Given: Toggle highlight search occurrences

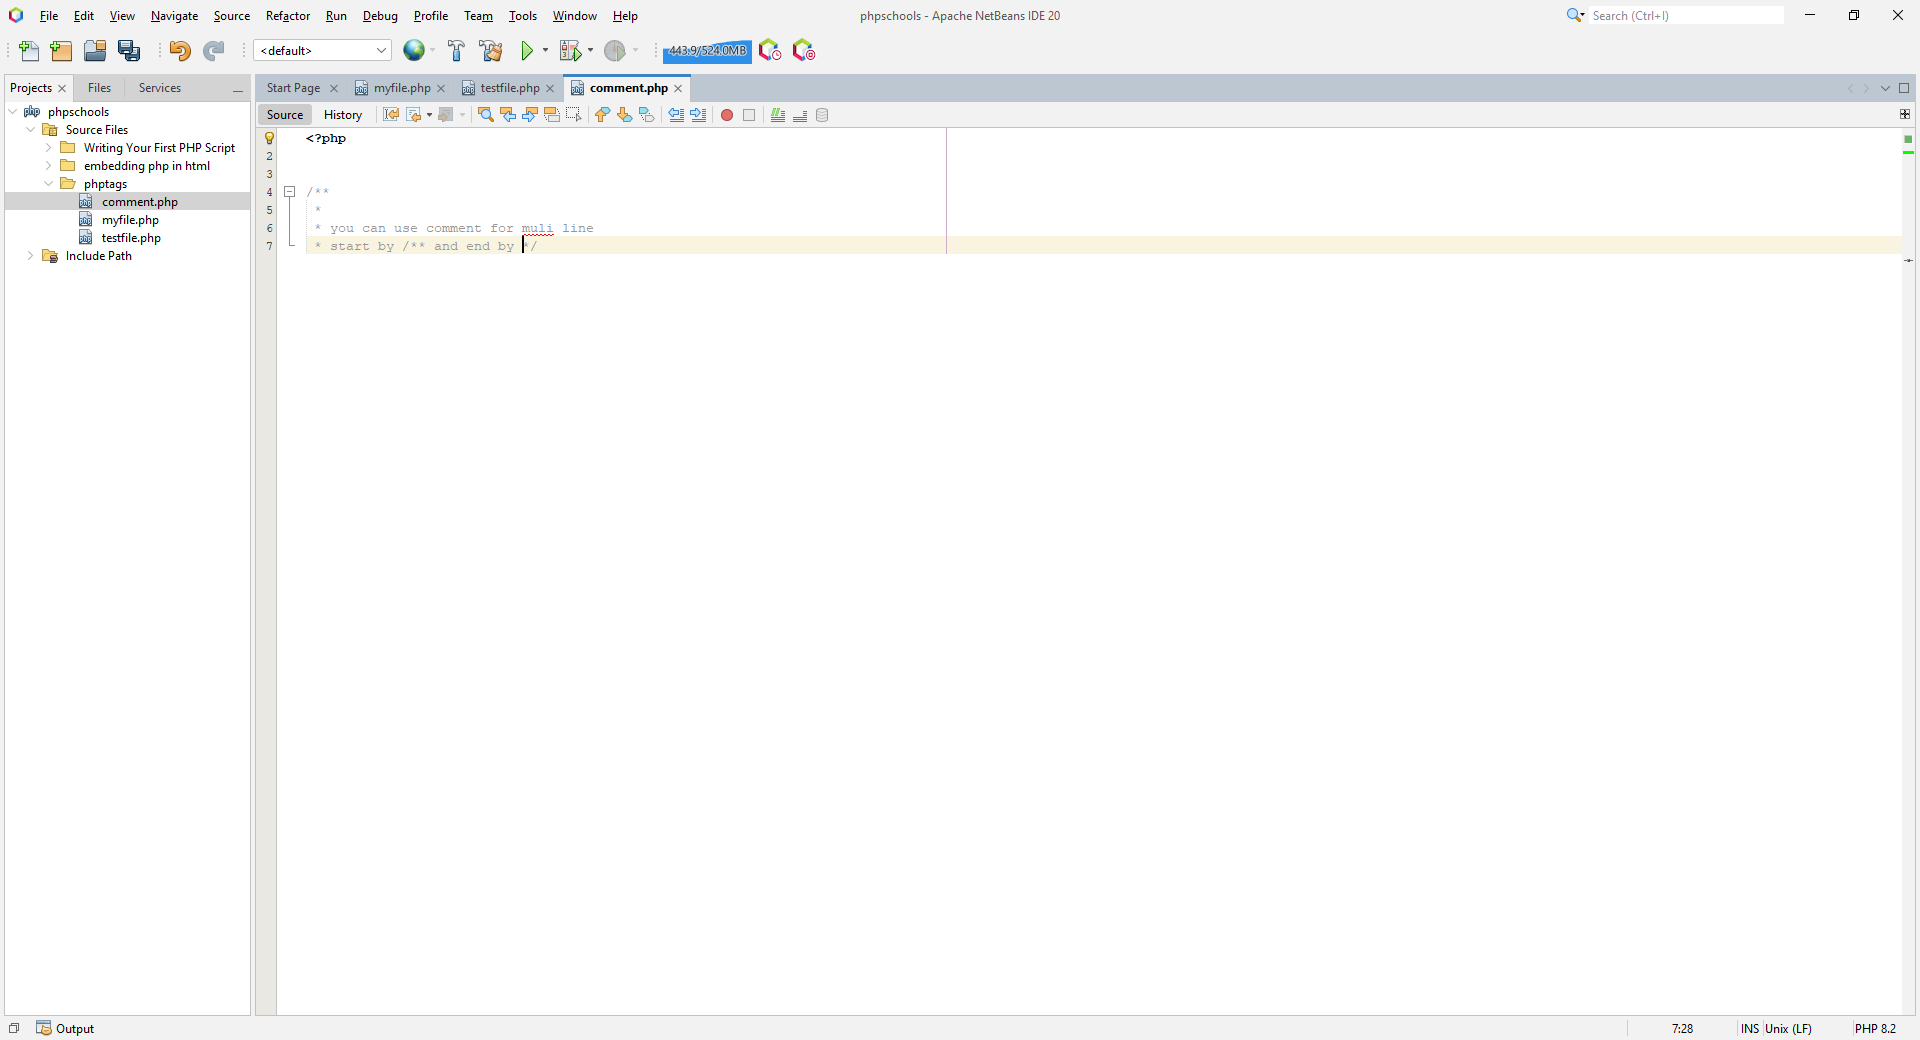Looking at the screenshot, I should (552, 115).
